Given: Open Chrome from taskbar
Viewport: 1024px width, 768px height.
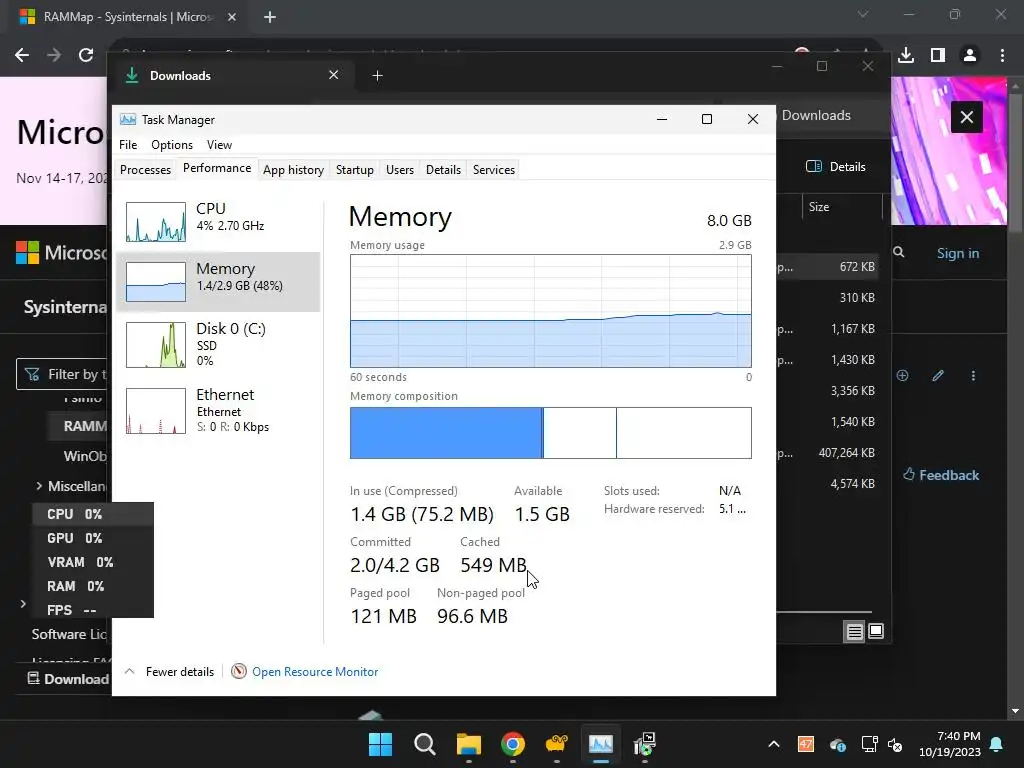Looking at the screenshot, I should pos(513,744).
